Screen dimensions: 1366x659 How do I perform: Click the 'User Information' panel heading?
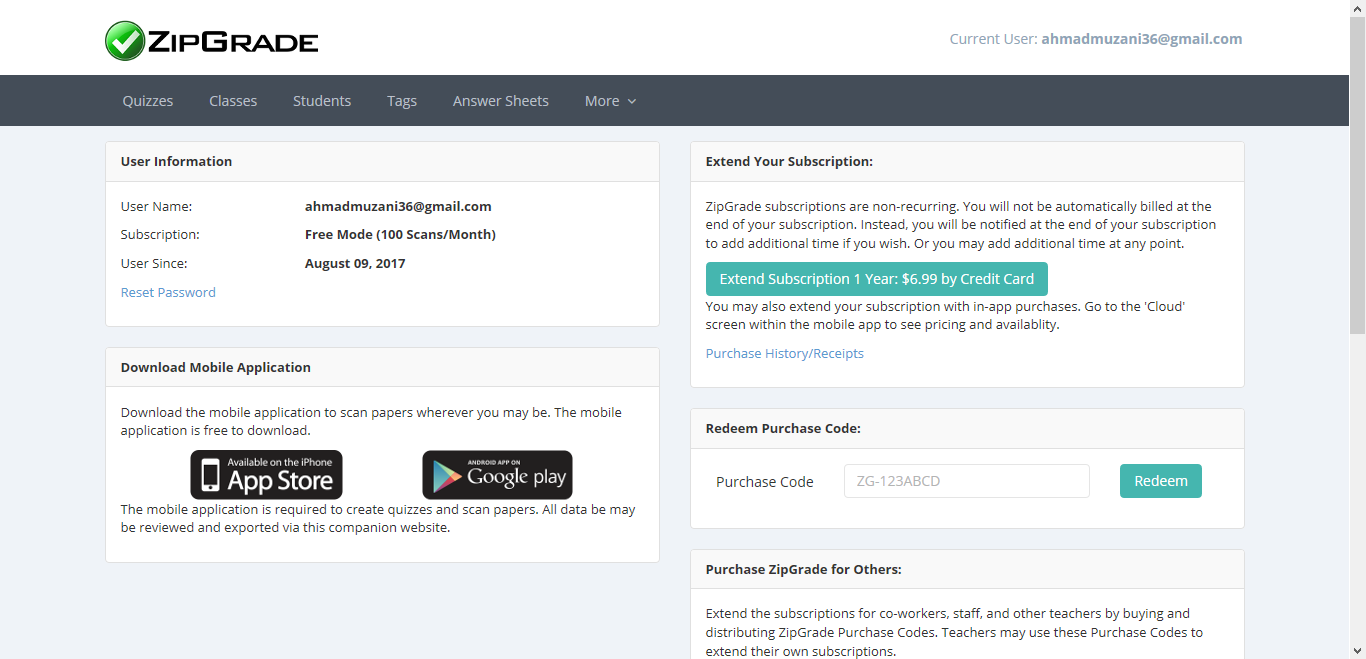pyautogui.click(x=177, y=161)
